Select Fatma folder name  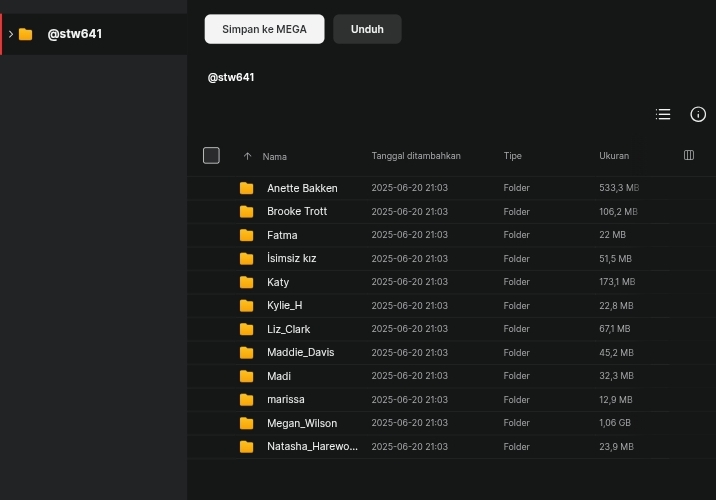pyautogui.click(x=282, y=235)
